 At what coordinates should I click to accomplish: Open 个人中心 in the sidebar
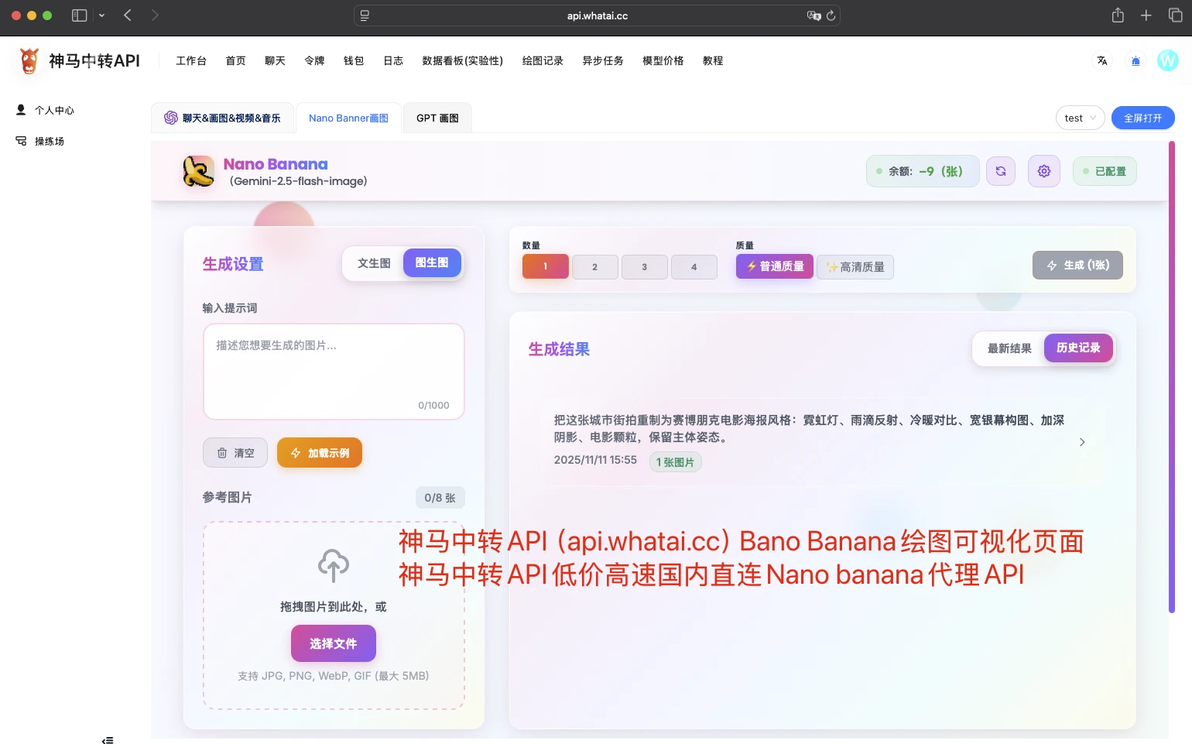[46, 110]
